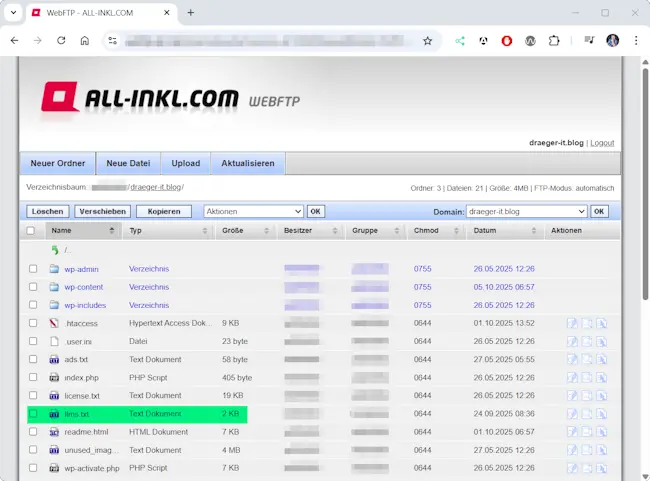The image size is (650, 481).
Task: Click the edit pencil icon for readme.html
Action: 572,432
